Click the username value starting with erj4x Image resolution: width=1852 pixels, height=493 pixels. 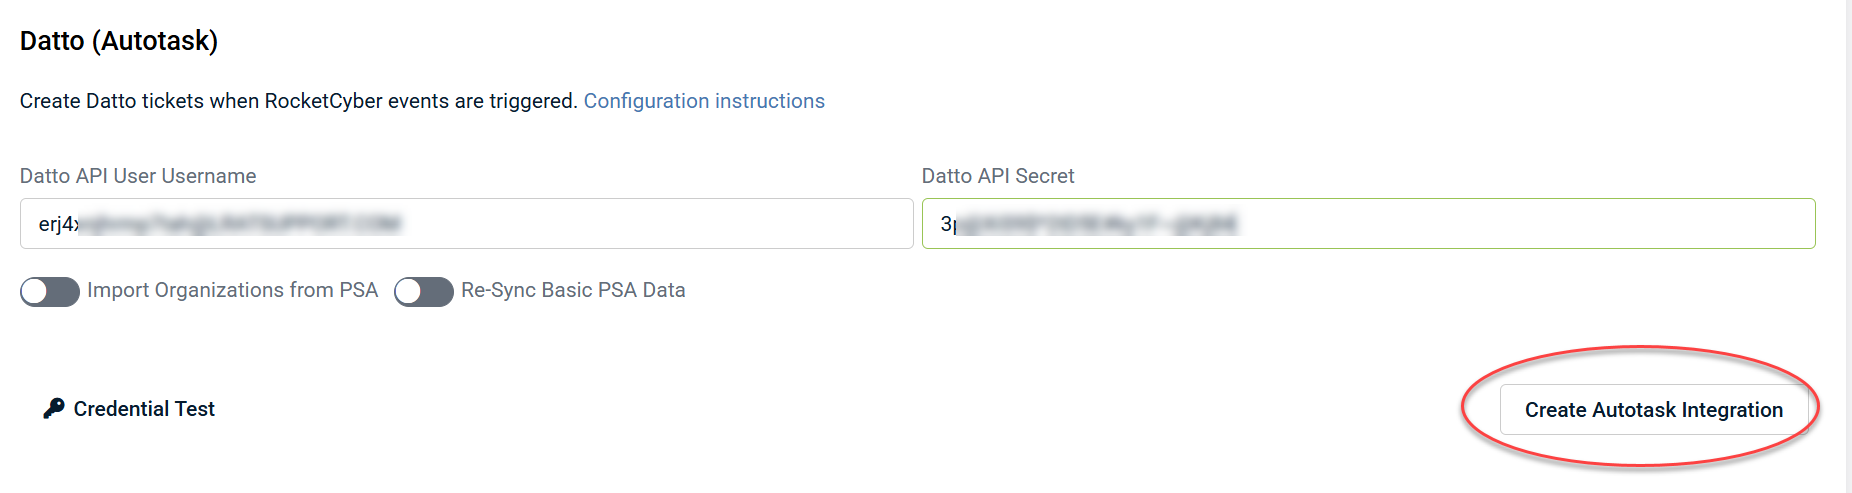point(220,224)
